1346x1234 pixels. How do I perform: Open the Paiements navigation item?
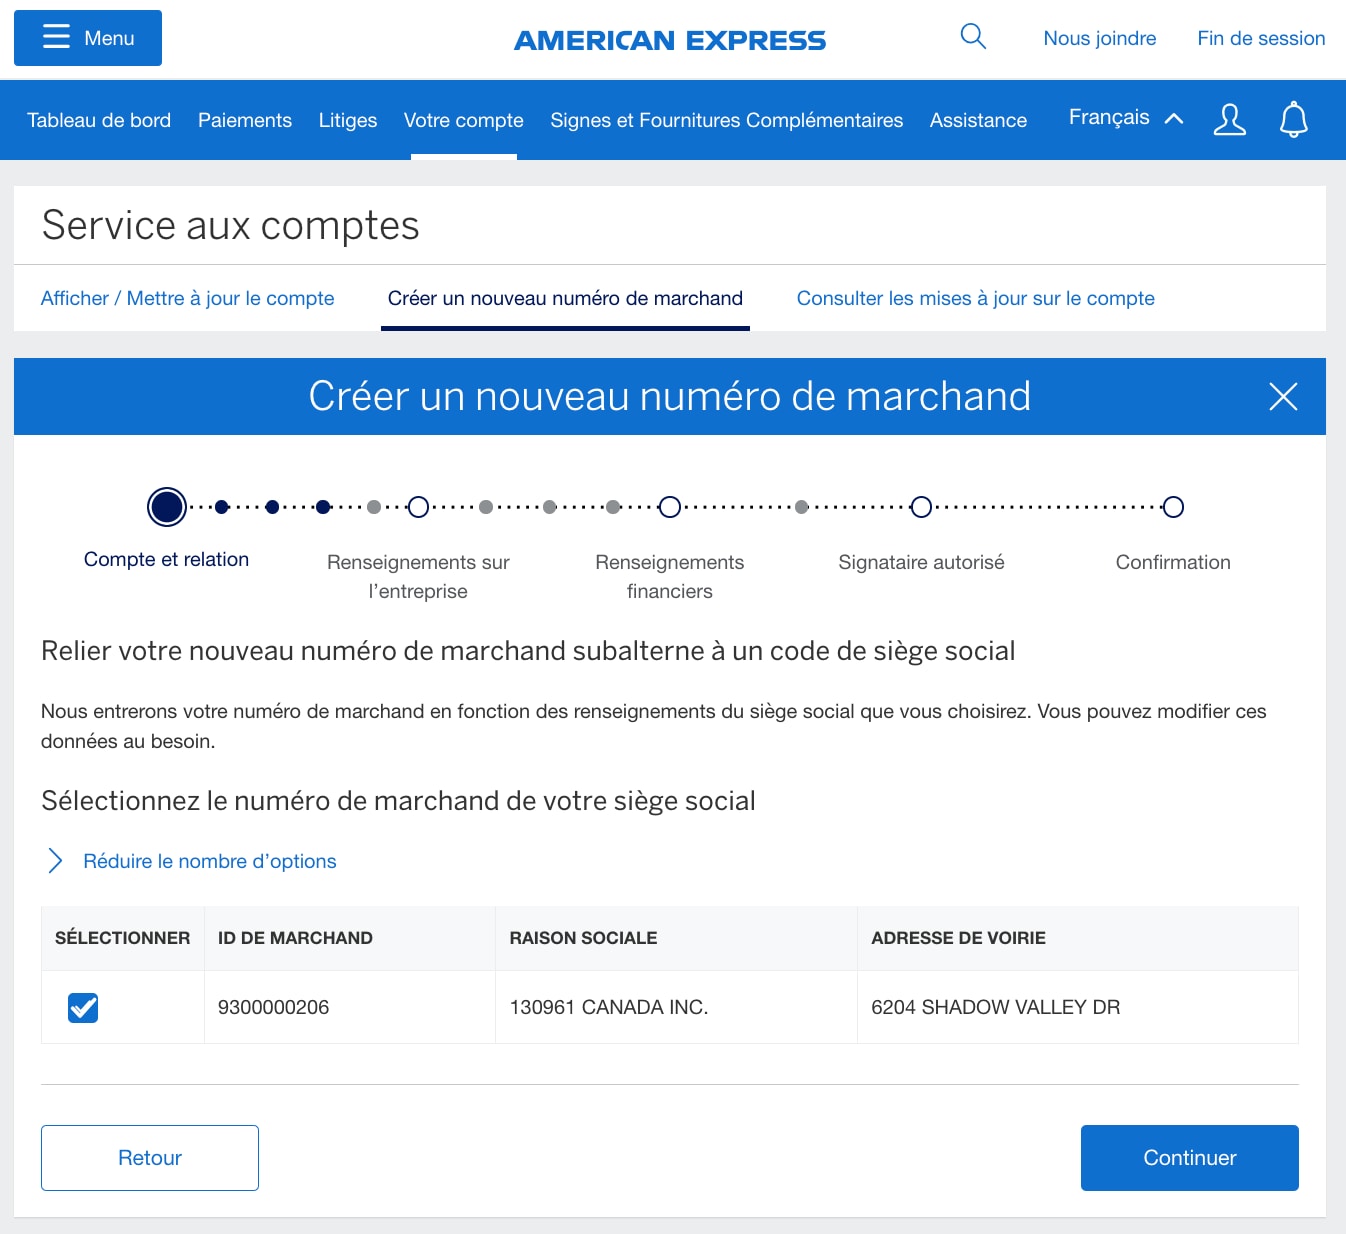[244, 120]
